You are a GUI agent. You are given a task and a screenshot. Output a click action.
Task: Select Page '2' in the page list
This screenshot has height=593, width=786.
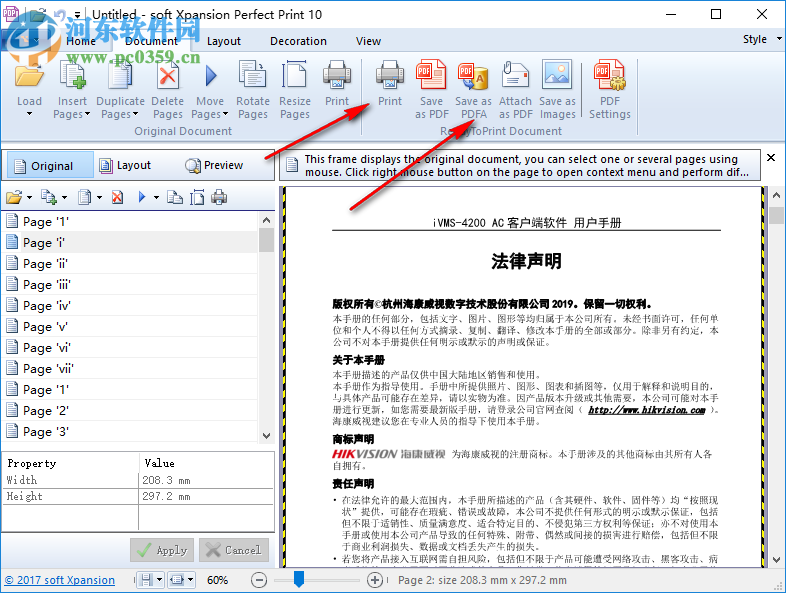point(131,411)
